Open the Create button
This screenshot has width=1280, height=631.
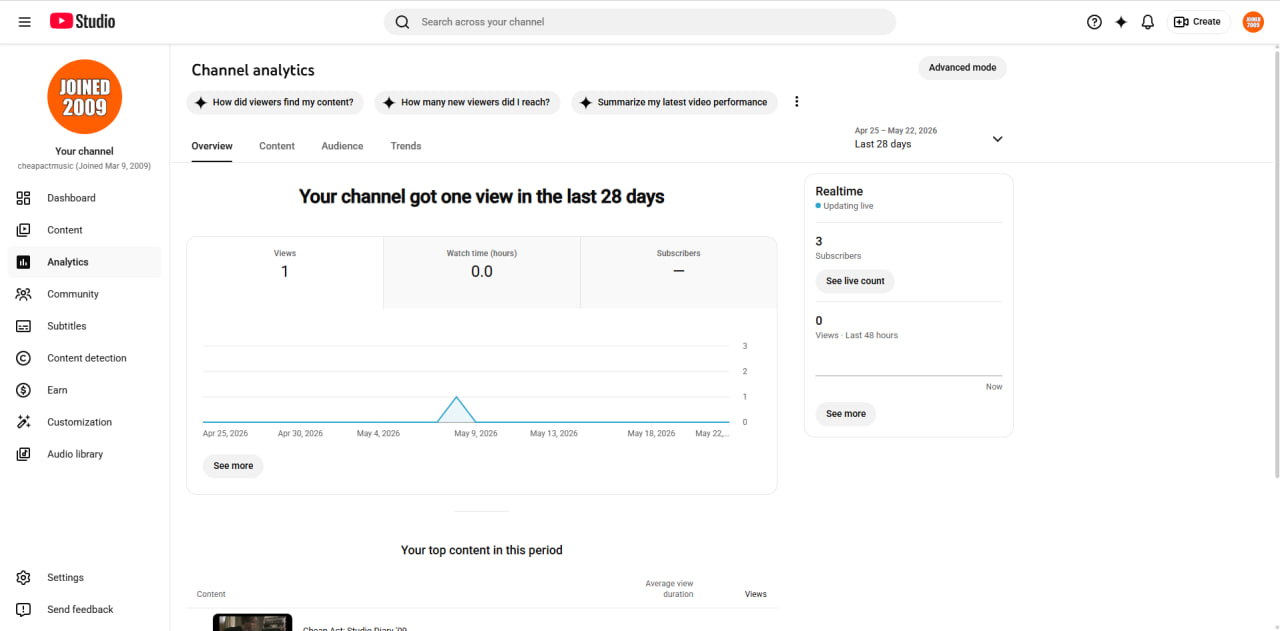coord(1198,22)
